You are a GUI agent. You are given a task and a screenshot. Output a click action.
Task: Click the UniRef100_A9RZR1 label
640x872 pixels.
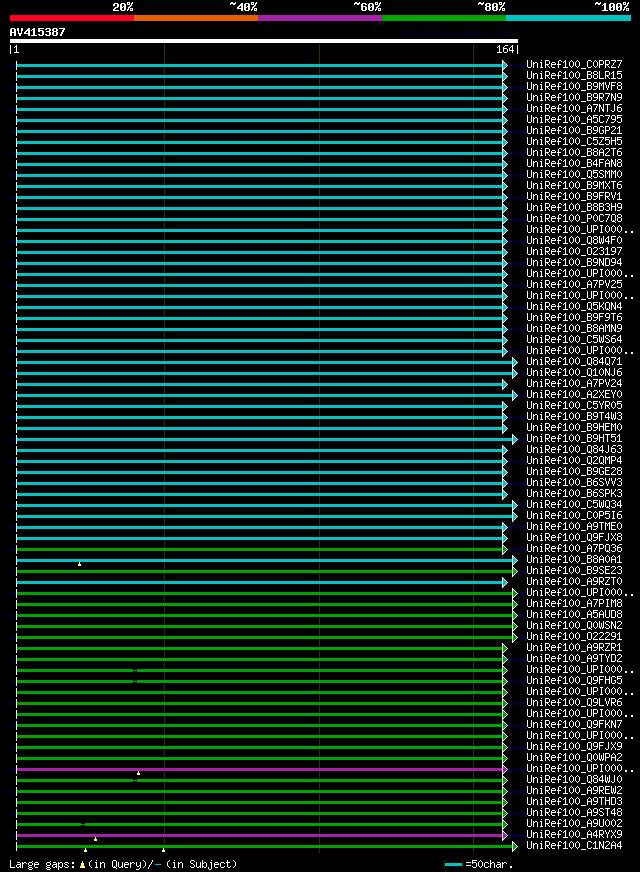click(x=574, y=647)
